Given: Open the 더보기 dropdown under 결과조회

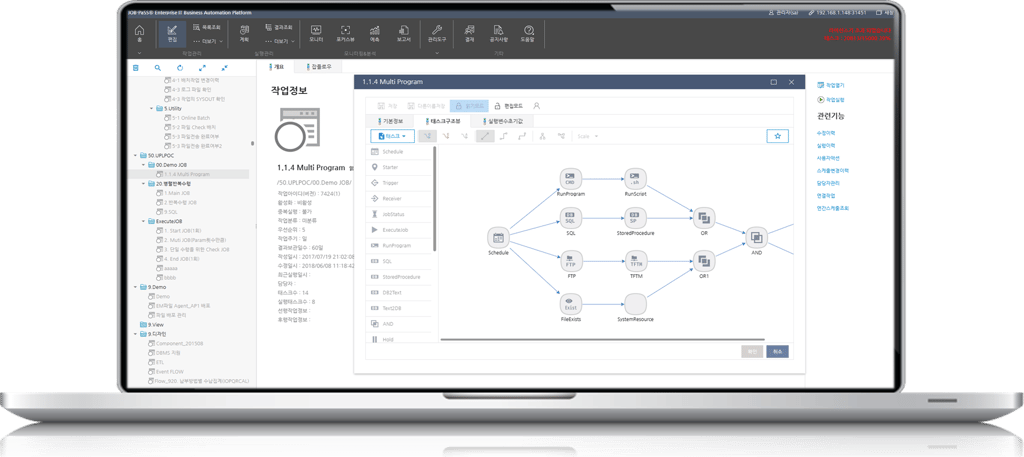Looking at the screenshot, I should [280, 41].
